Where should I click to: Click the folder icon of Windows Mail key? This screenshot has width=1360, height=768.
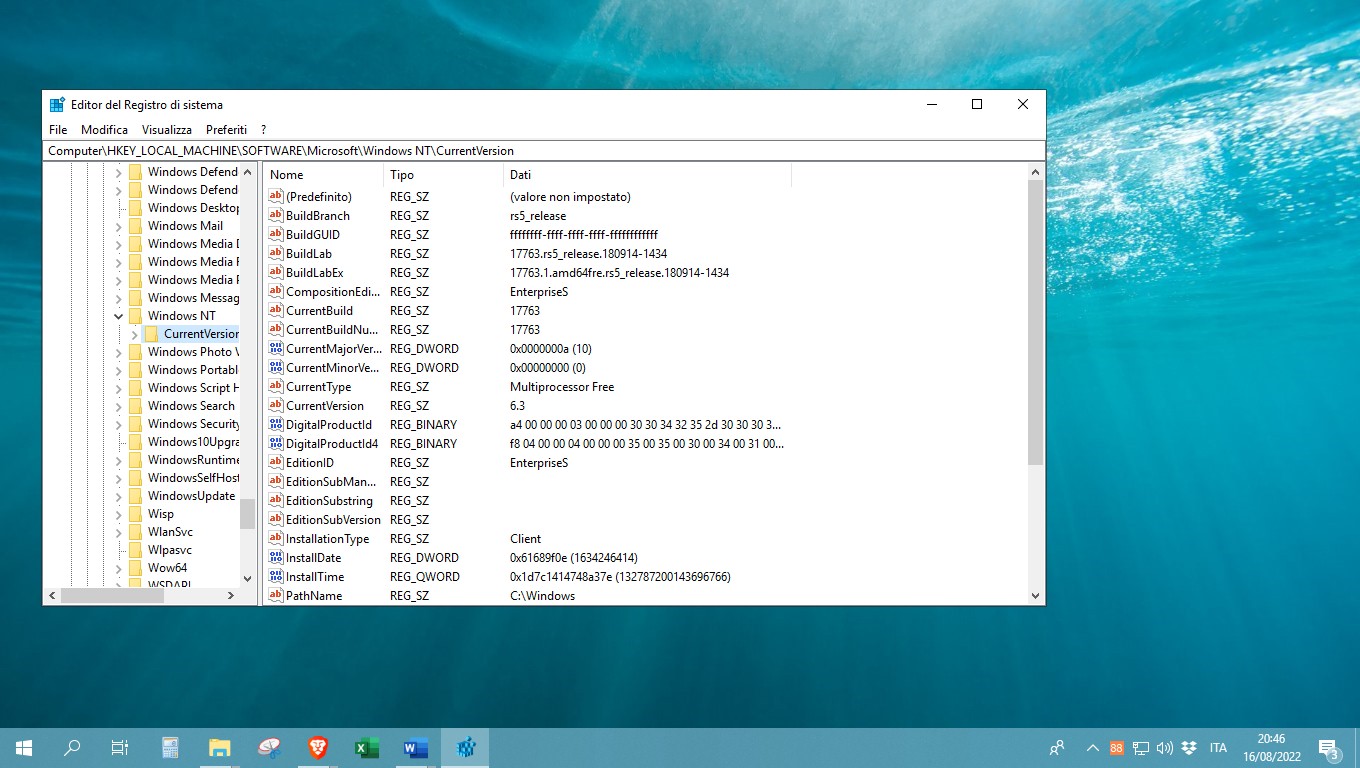135,226
